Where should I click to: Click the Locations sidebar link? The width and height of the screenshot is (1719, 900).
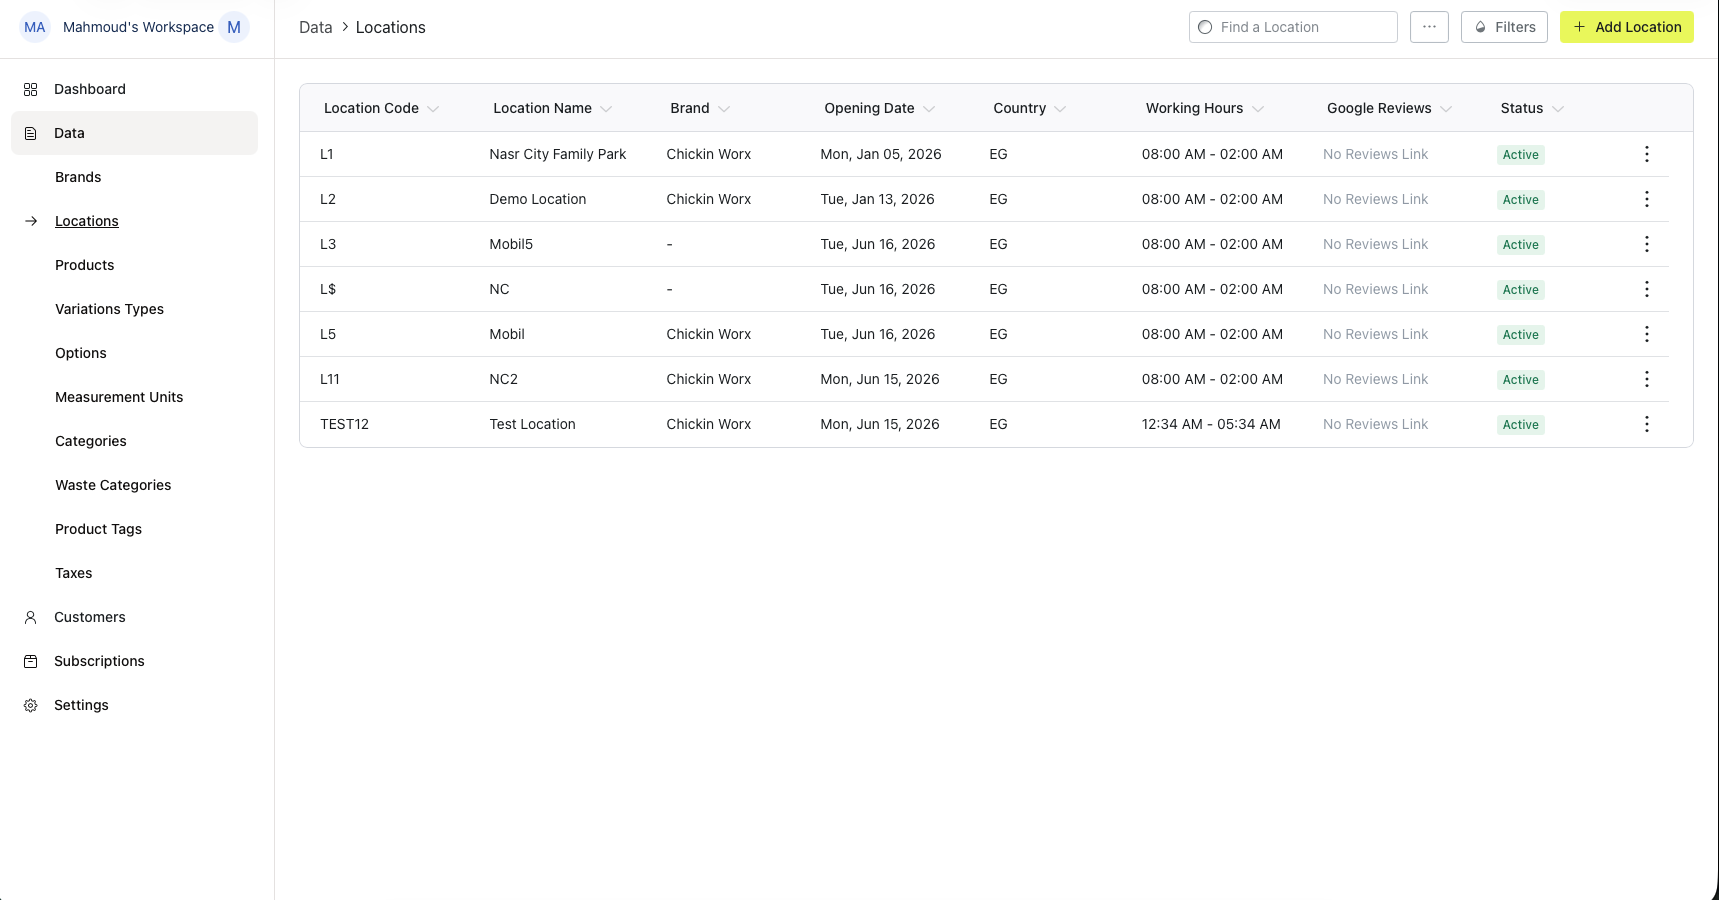[x=87, y=221]
